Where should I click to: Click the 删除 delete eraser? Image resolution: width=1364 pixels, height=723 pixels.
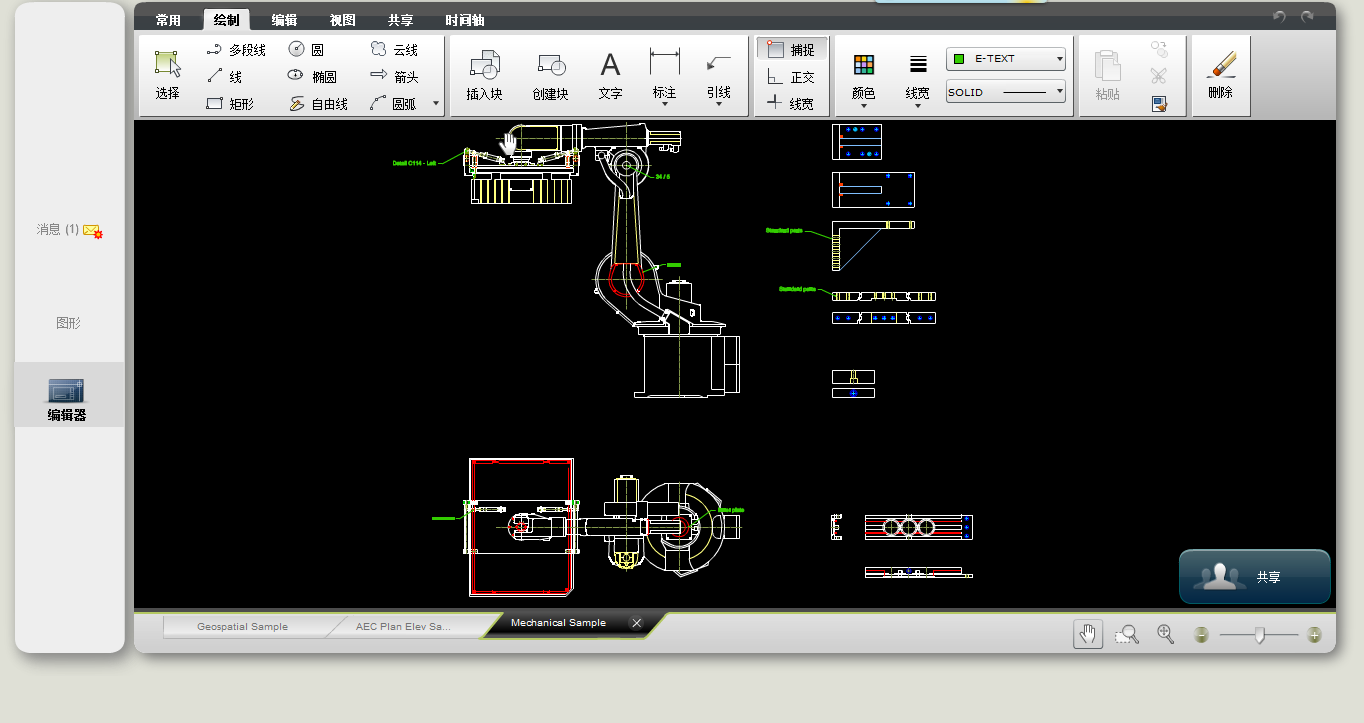pyautogui.click(x=1220, y=76)
